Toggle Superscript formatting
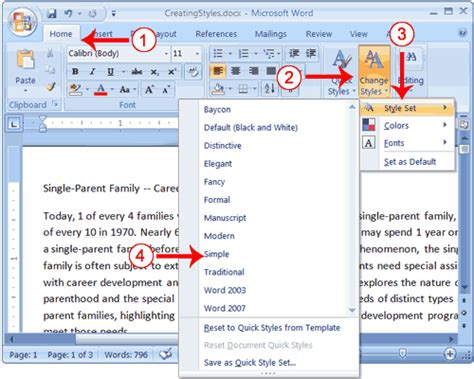The width and height of the screenshot is (474, 379). point(172,72)
